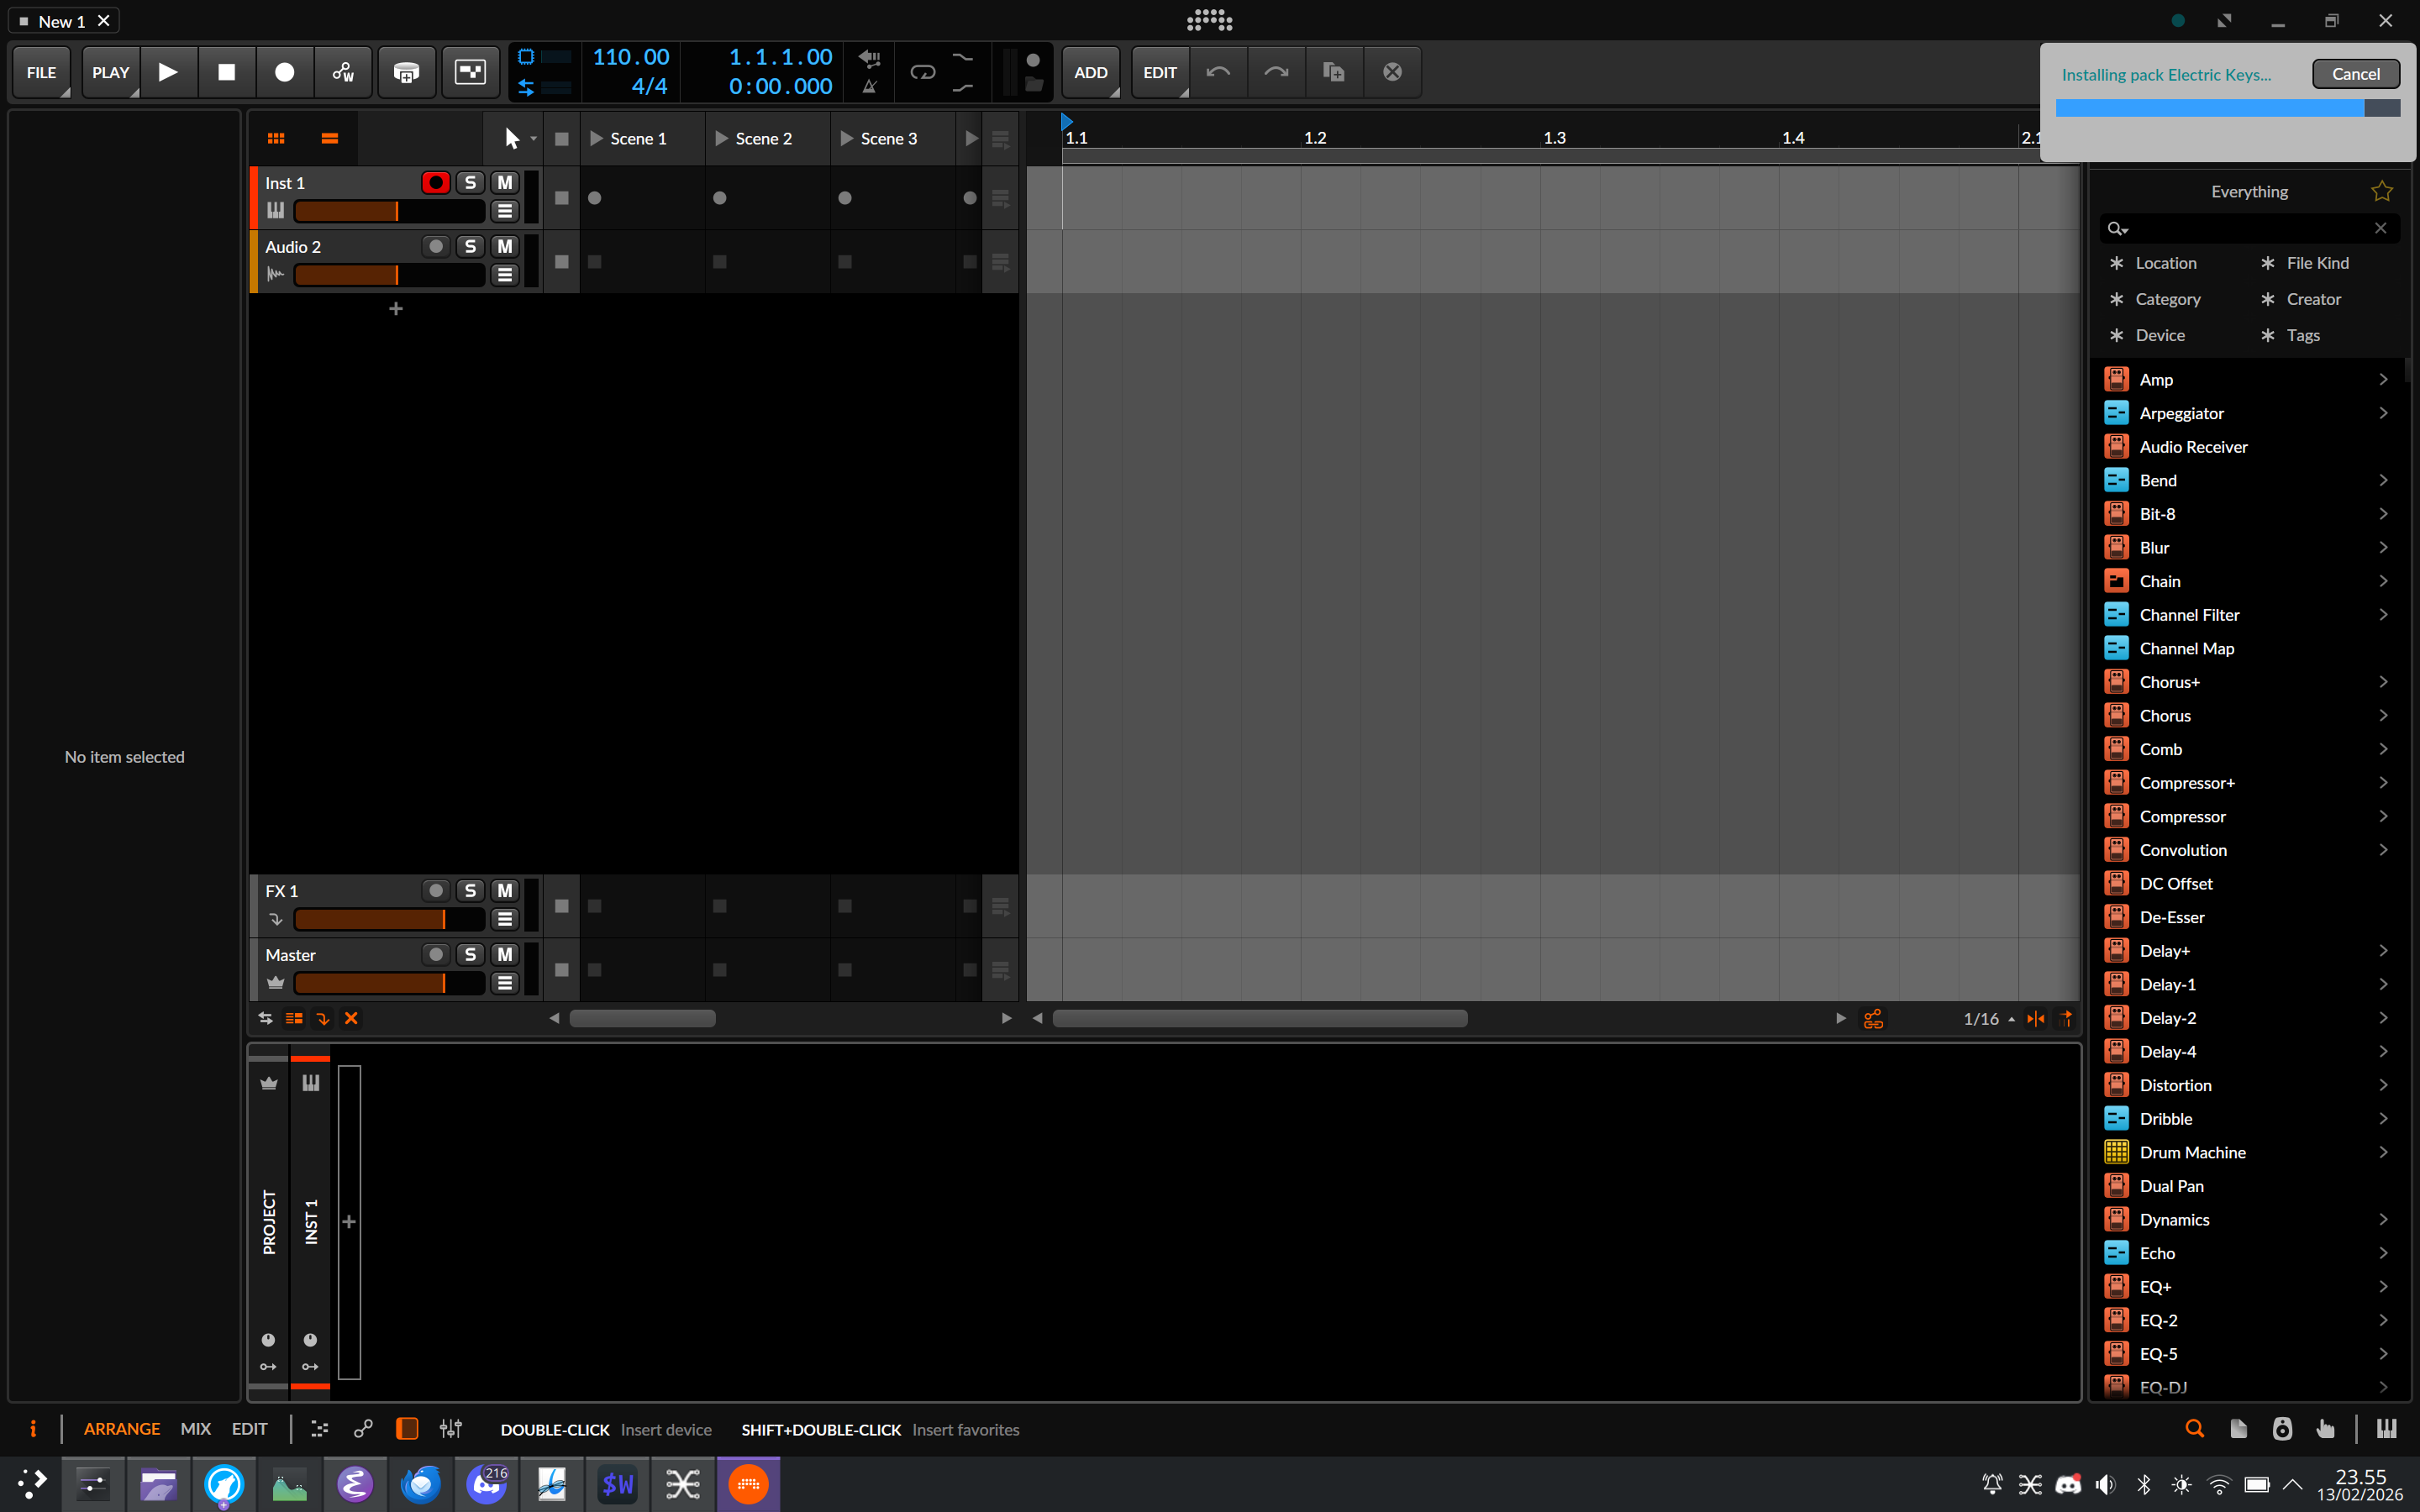The image size is (2420, 1512).
Task: Cancel the Electric Keys pack installation
Action: pos(2355,74)
